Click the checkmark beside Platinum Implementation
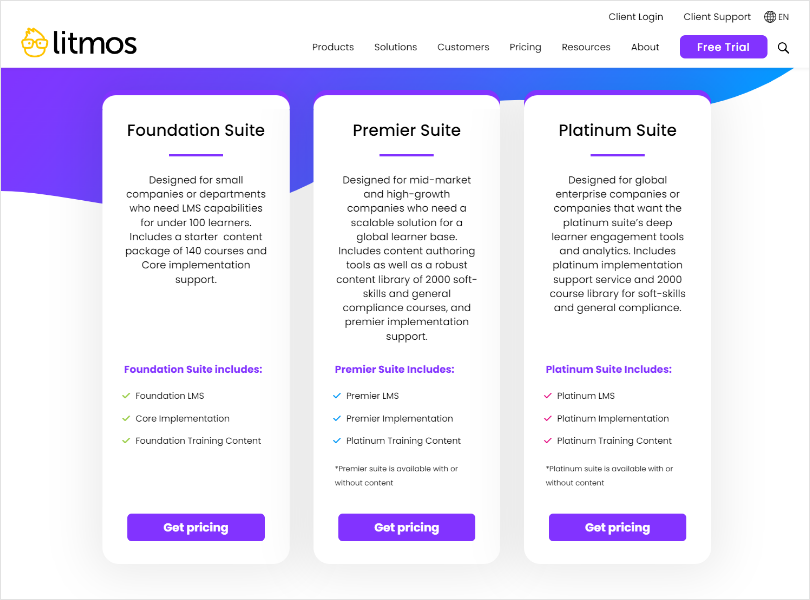The height and width of the screenshot is (600, 810). point(548,419)
